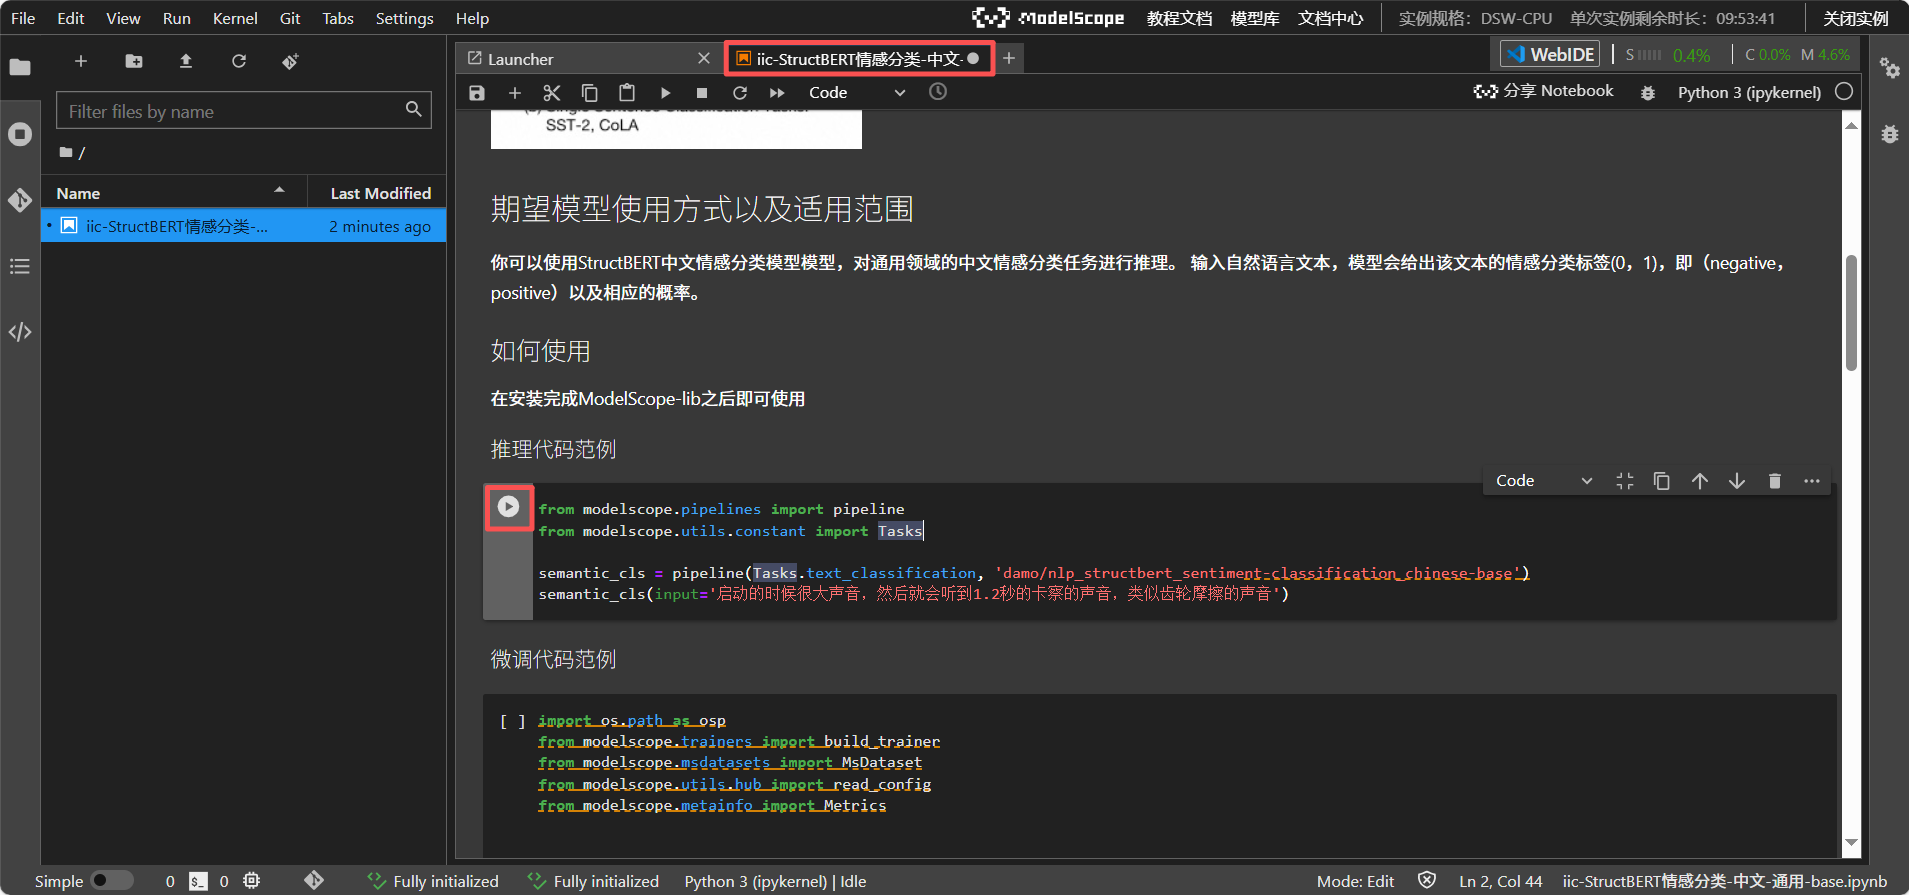This screenshot has height=895, width=1909.
Task: Delete the cell with the trash icon
Action: 1775,481
